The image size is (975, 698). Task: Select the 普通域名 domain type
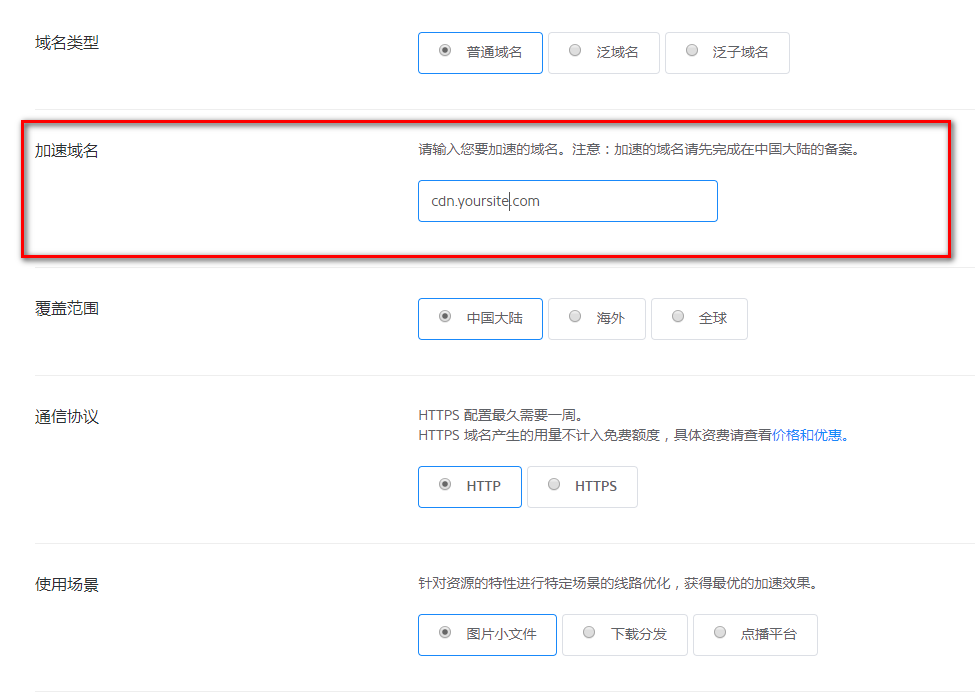(x=480, y=53)
